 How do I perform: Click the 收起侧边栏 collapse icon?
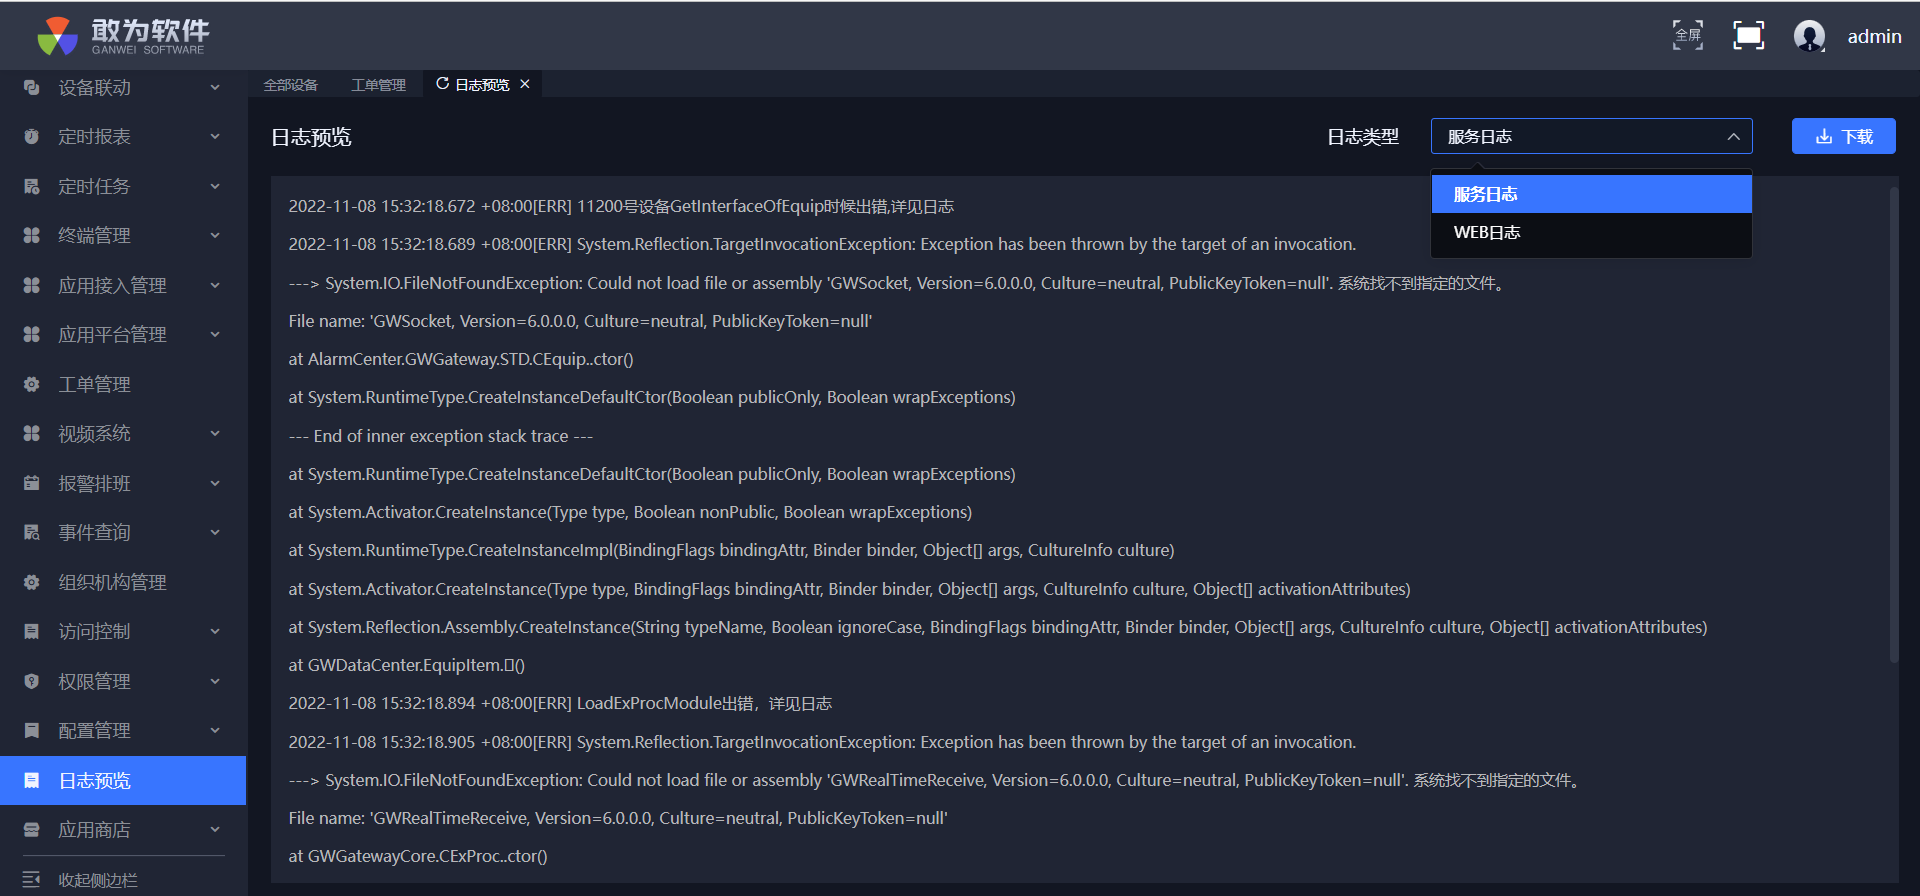(31, 880)
